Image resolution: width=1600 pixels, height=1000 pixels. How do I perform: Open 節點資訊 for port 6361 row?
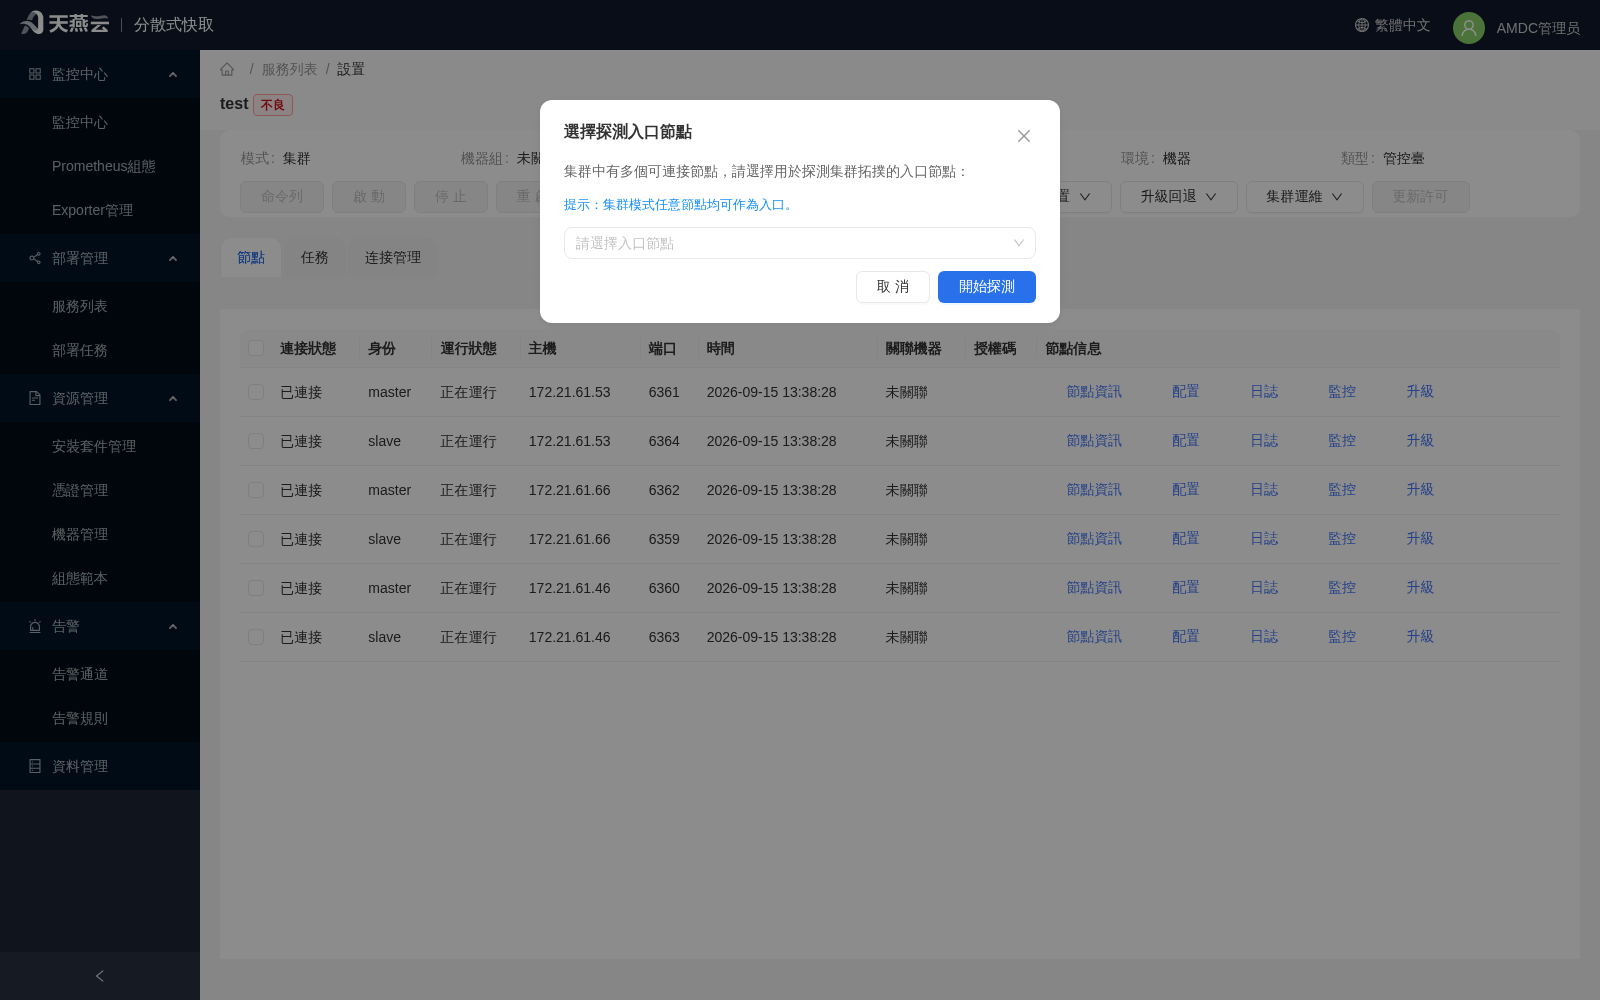click(x=1094, y=392)
